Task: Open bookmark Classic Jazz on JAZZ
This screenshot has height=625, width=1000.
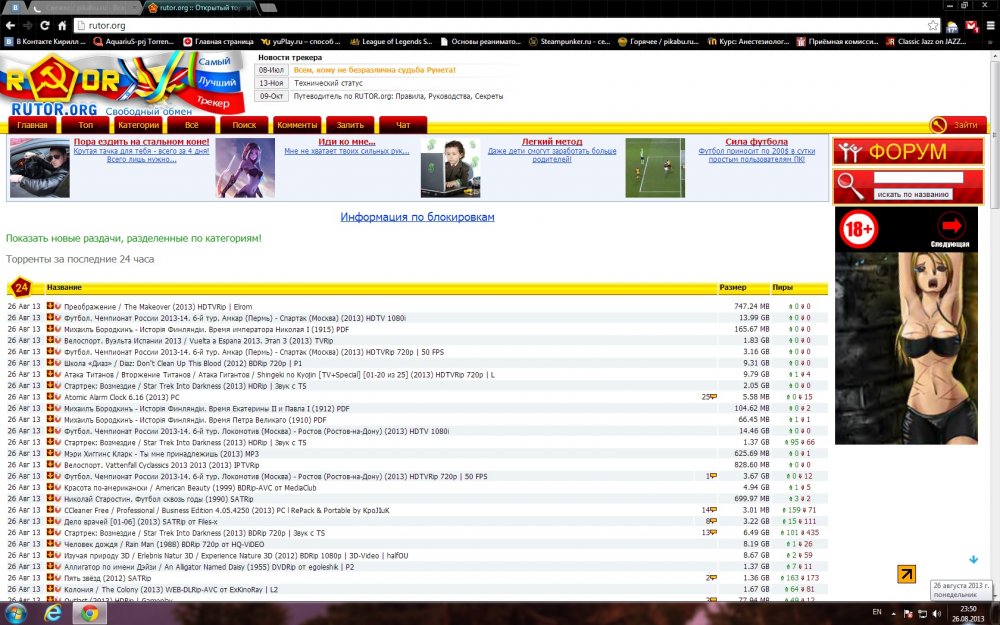Action: tap(925, 41)
